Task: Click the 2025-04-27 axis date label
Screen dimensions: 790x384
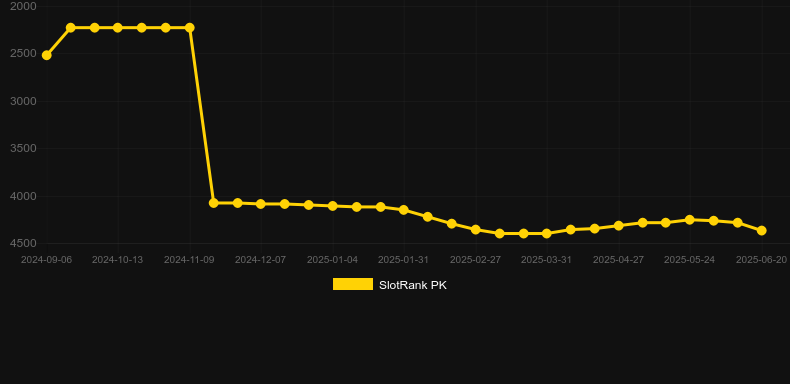Action: [619, 260]
